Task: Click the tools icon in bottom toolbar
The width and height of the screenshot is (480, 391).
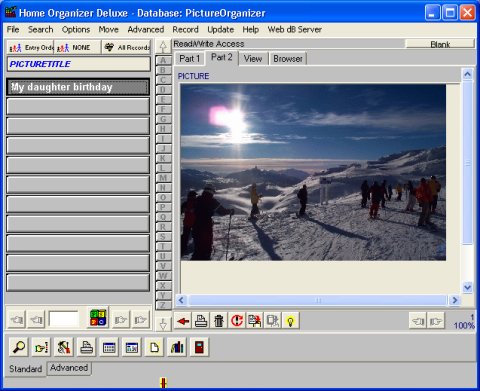Action: click(64, 347)
